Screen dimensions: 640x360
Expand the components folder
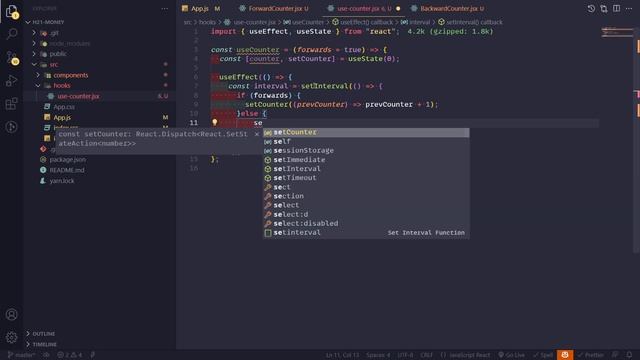point(71,75)
